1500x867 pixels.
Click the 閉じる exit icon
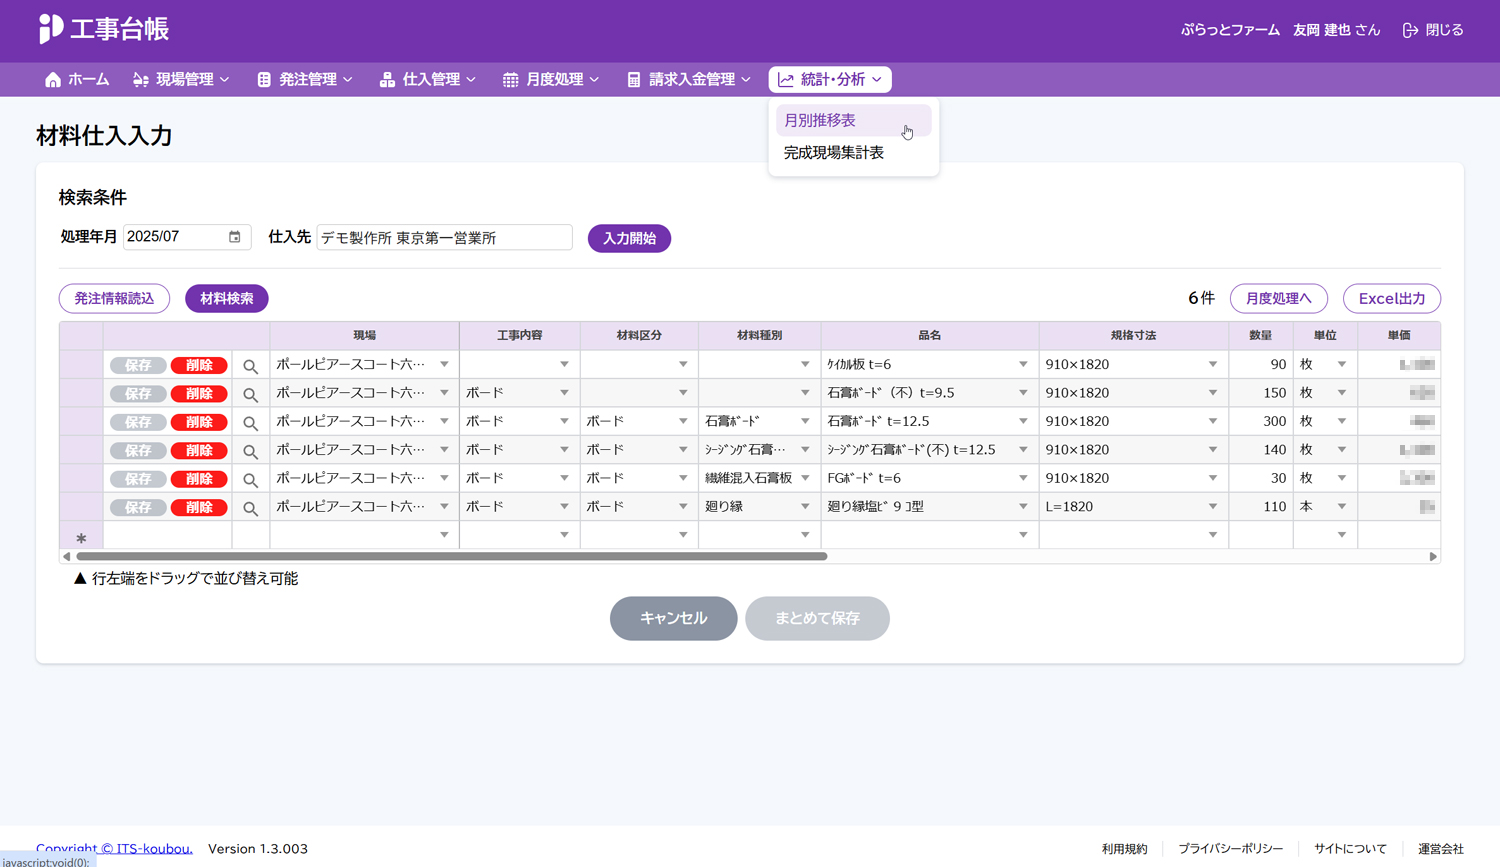pyautogui.click(x=1410, y=30)
